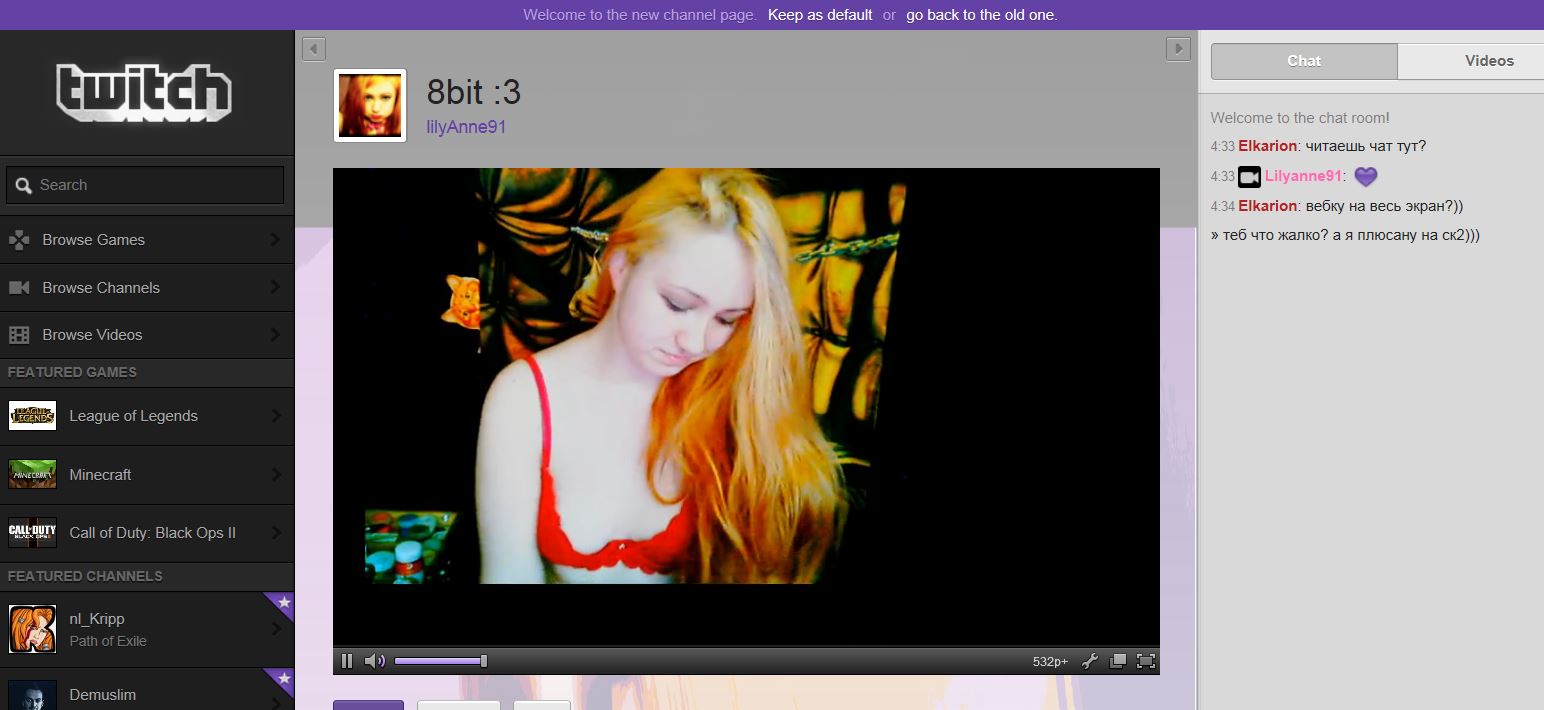1544x710 pixels.
Task: Open Call of Duty: Black Ops II
Action: (147, 533)
